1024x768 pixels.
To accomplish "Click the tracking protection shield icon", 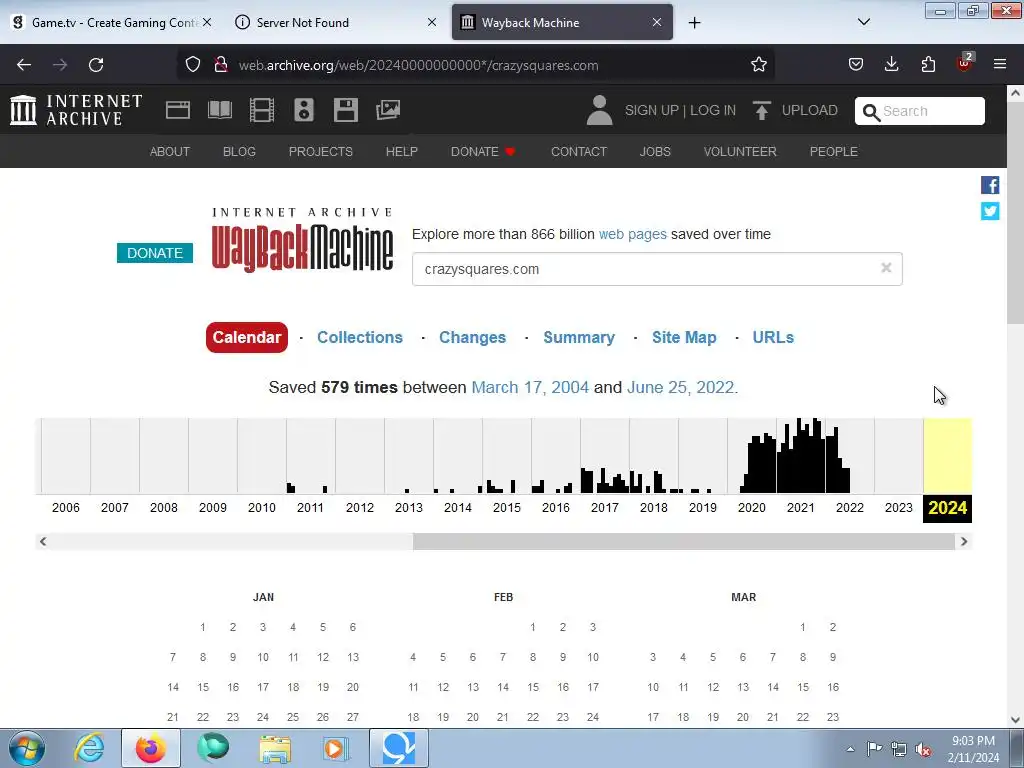I will (193, 65).
